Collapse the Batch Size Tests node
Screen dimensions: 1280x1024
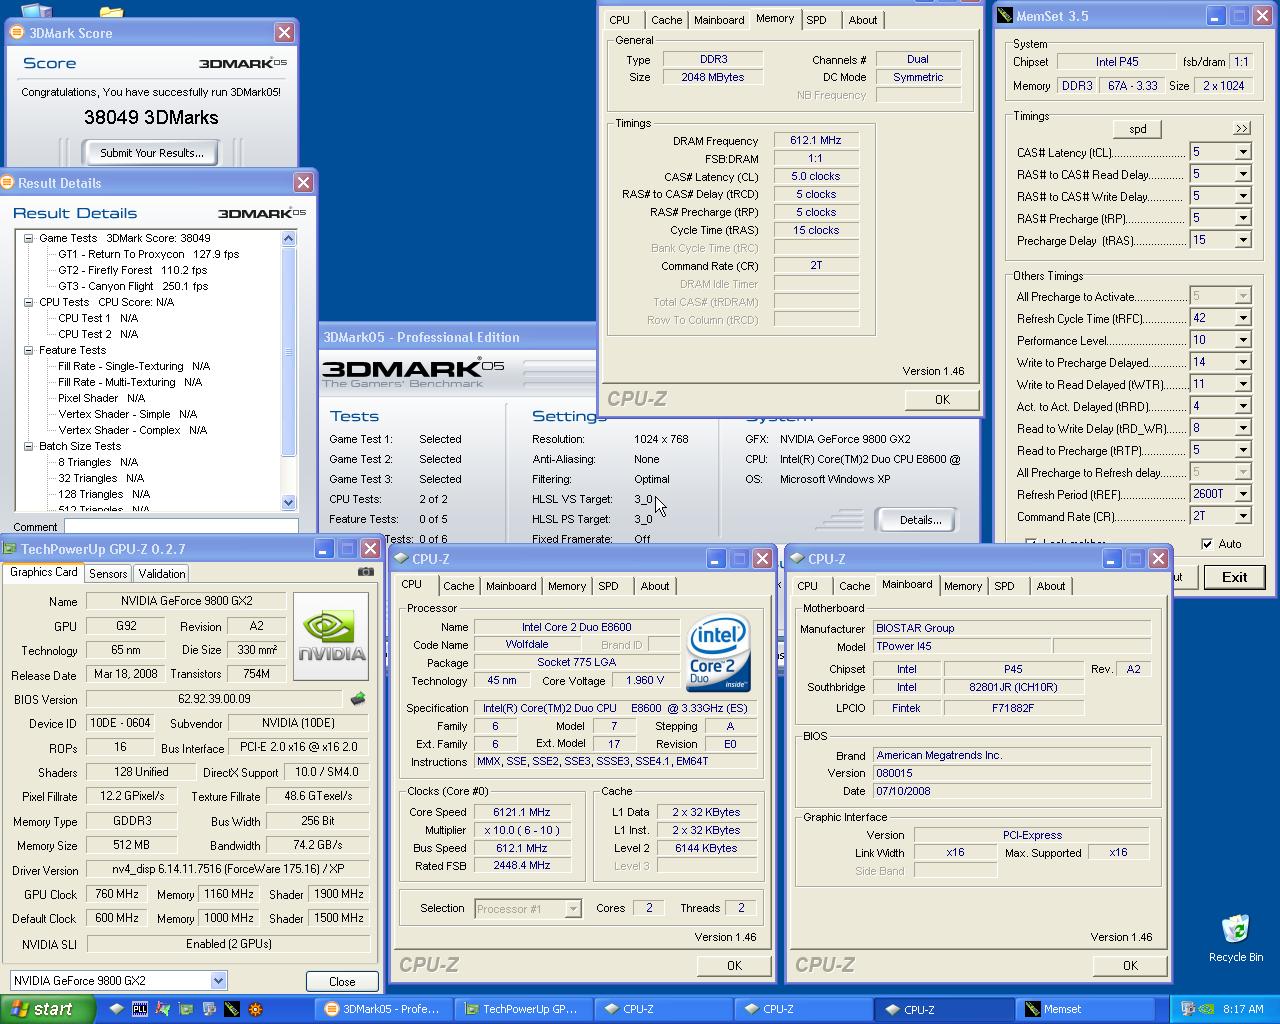pyautogui.click(x=29, y=446)
